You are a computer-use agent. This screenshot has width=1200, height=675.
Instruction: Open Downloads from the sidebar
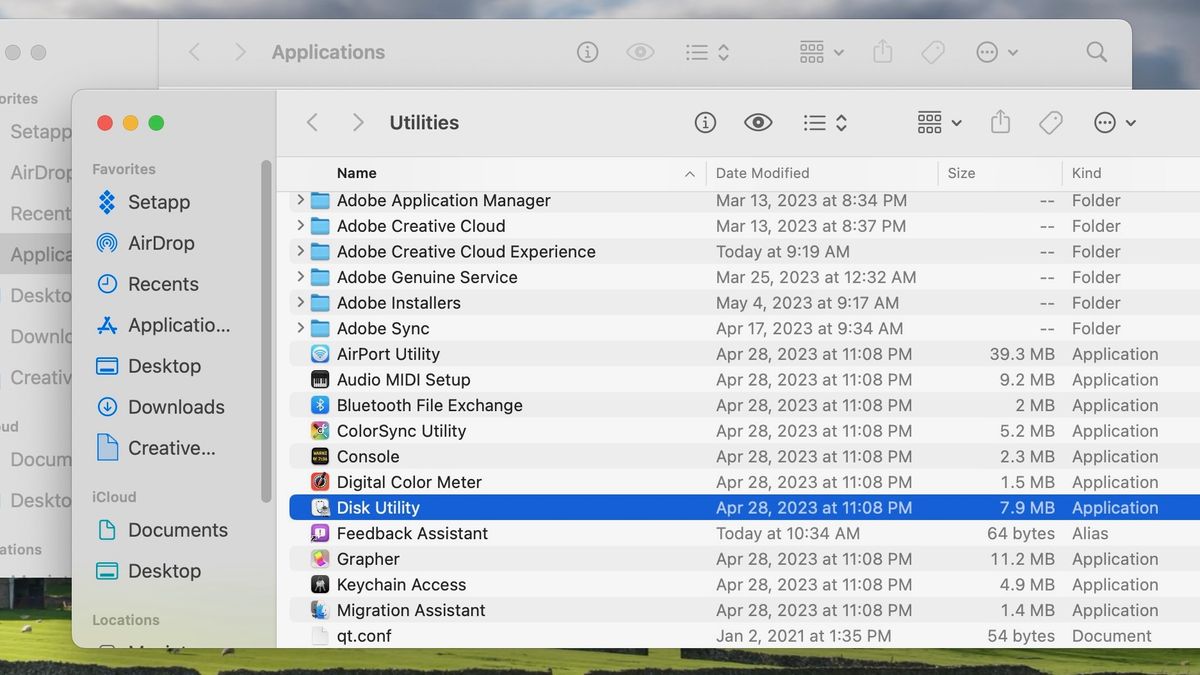click(160, 406)
